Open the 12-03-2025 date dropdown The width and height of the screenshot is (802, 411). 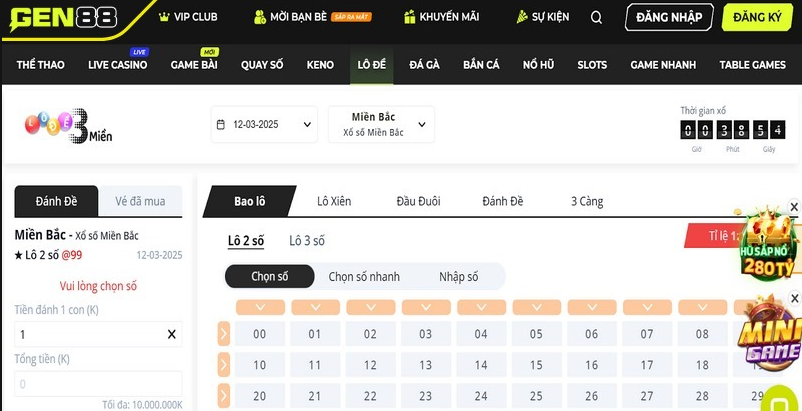tap(264, 124)
